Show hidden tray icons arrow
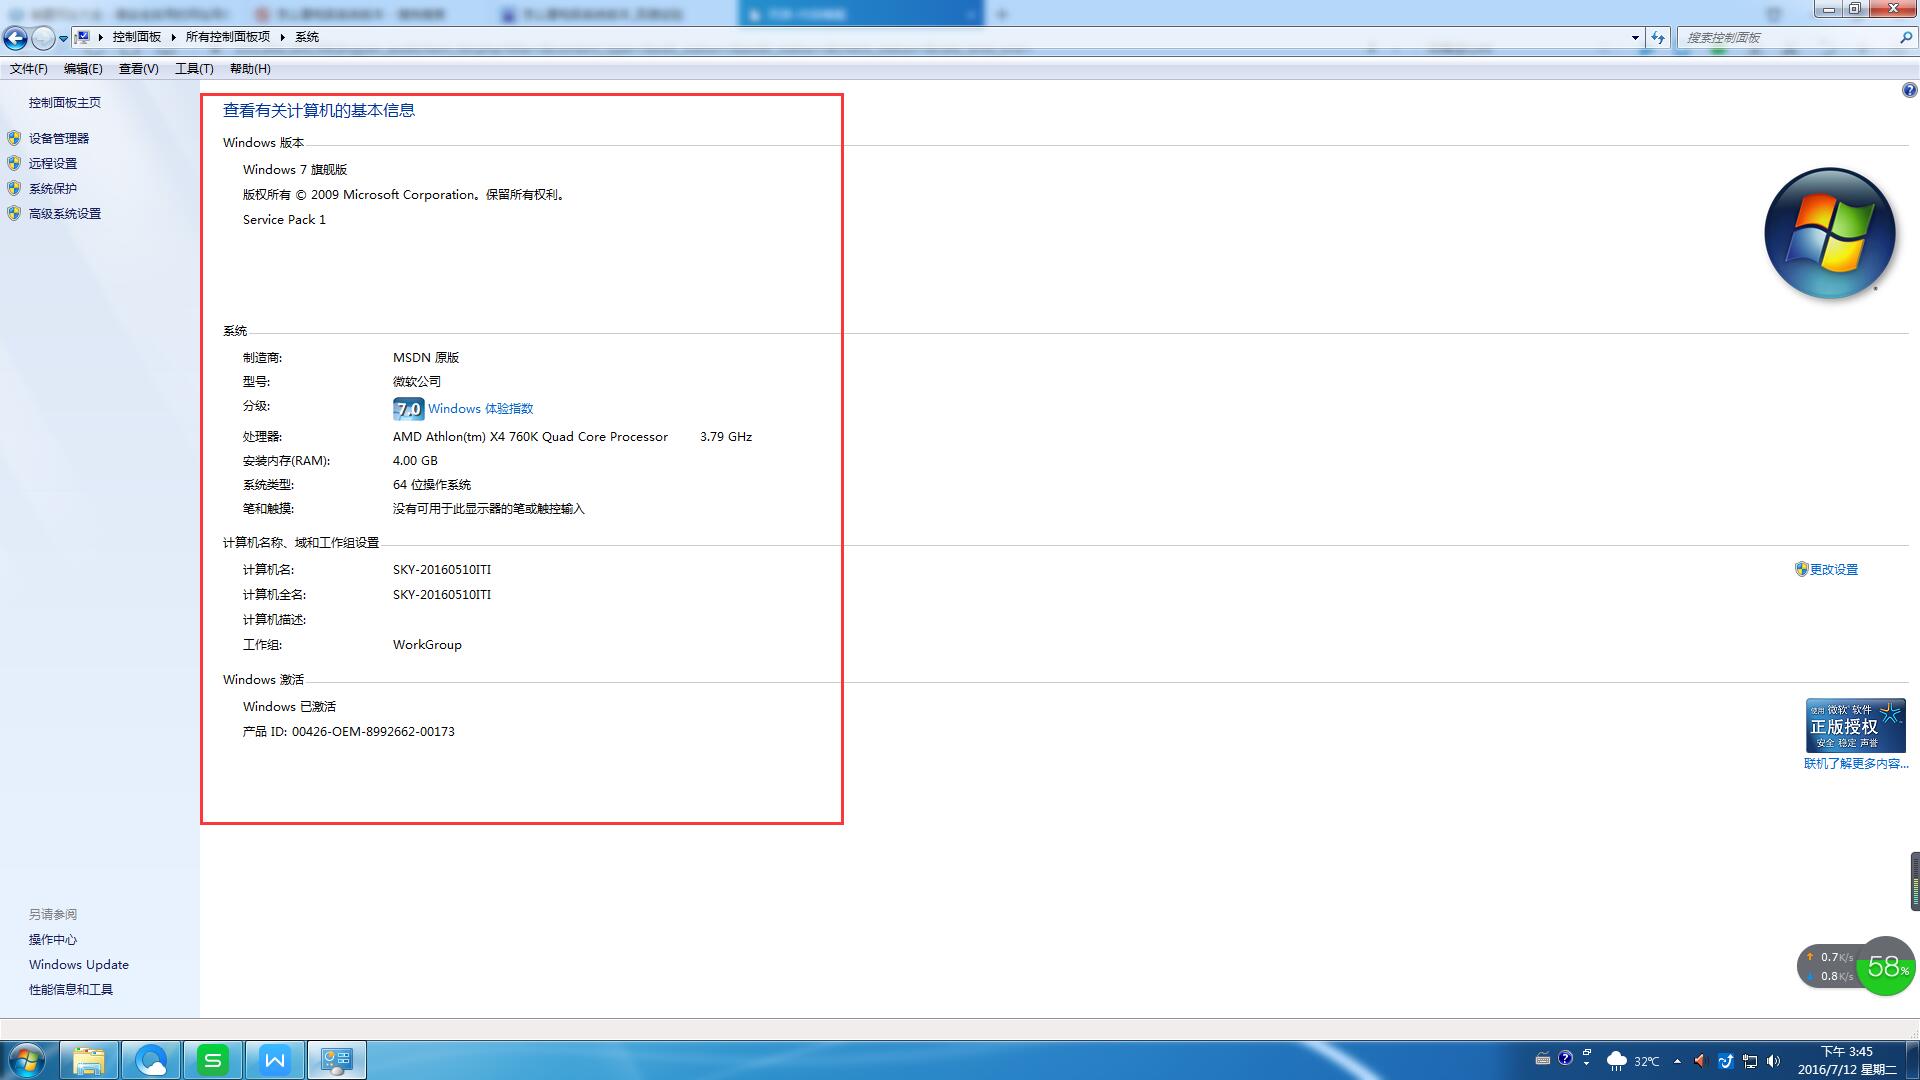Screen dimensions: 1920x1080 pos(1677,1061)
